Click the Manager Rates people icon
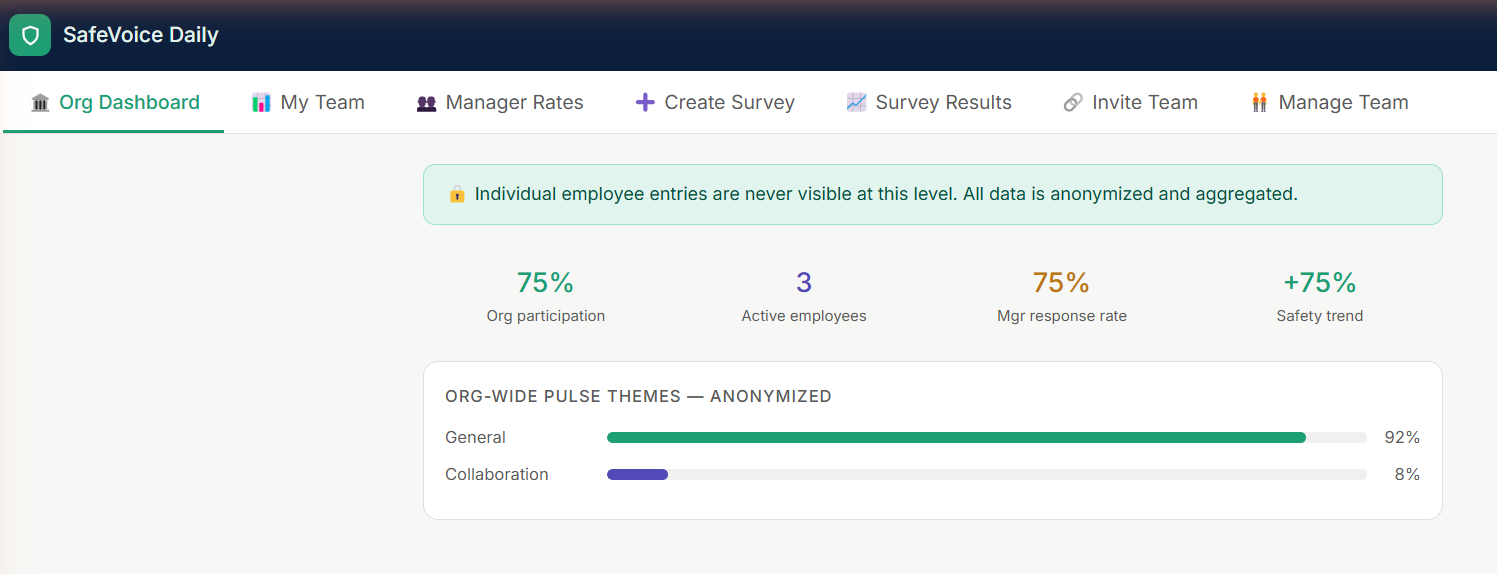The width and height of the screenshot is (1497, 574). click(x=427, y=102)
